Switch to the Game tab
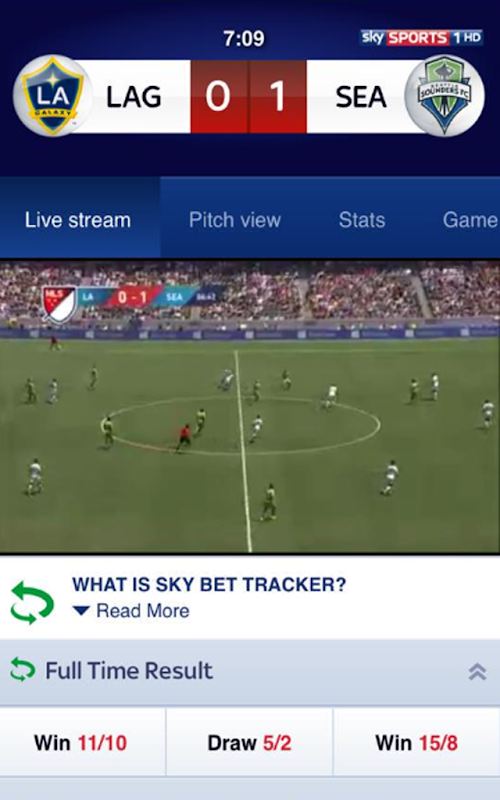The height and width of the screenshot is (800, 500). 470,220
